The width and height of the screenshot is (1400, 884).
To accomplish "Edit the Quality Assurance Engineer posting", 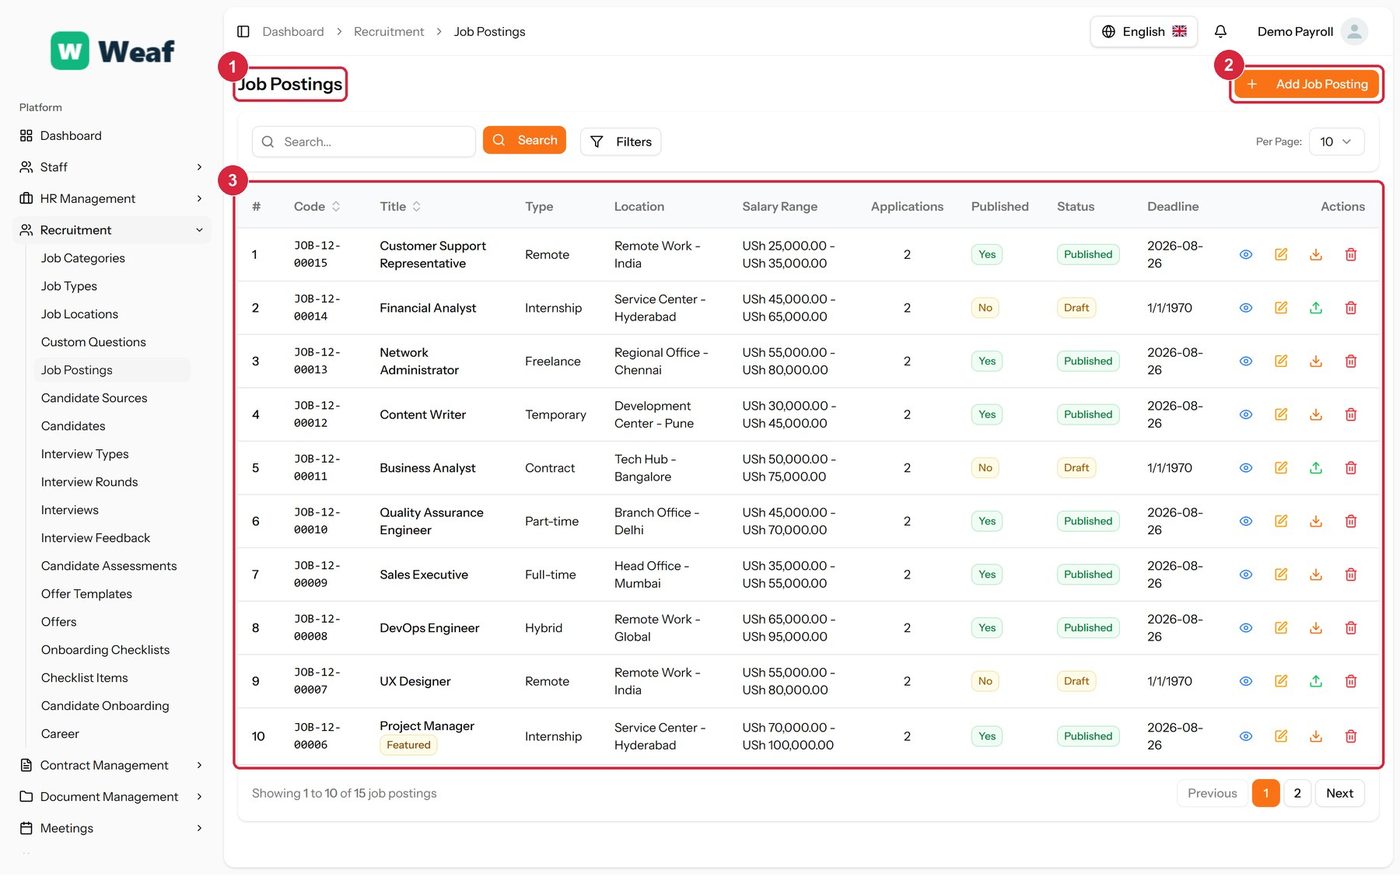I will click(x=1281, y=521).
